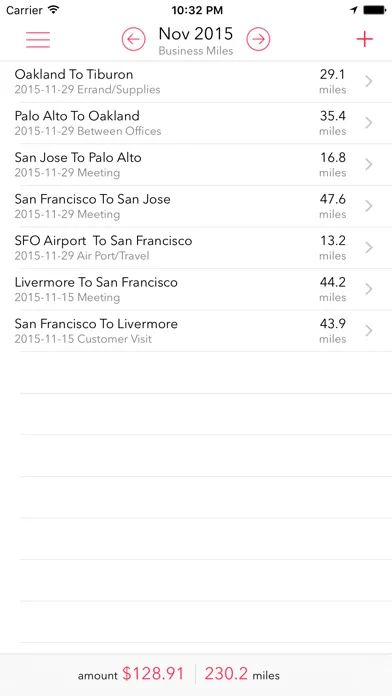Open chevron for San Francisco To San Jose
Viewport: 392px width, 696px height.
pos(368,206)
